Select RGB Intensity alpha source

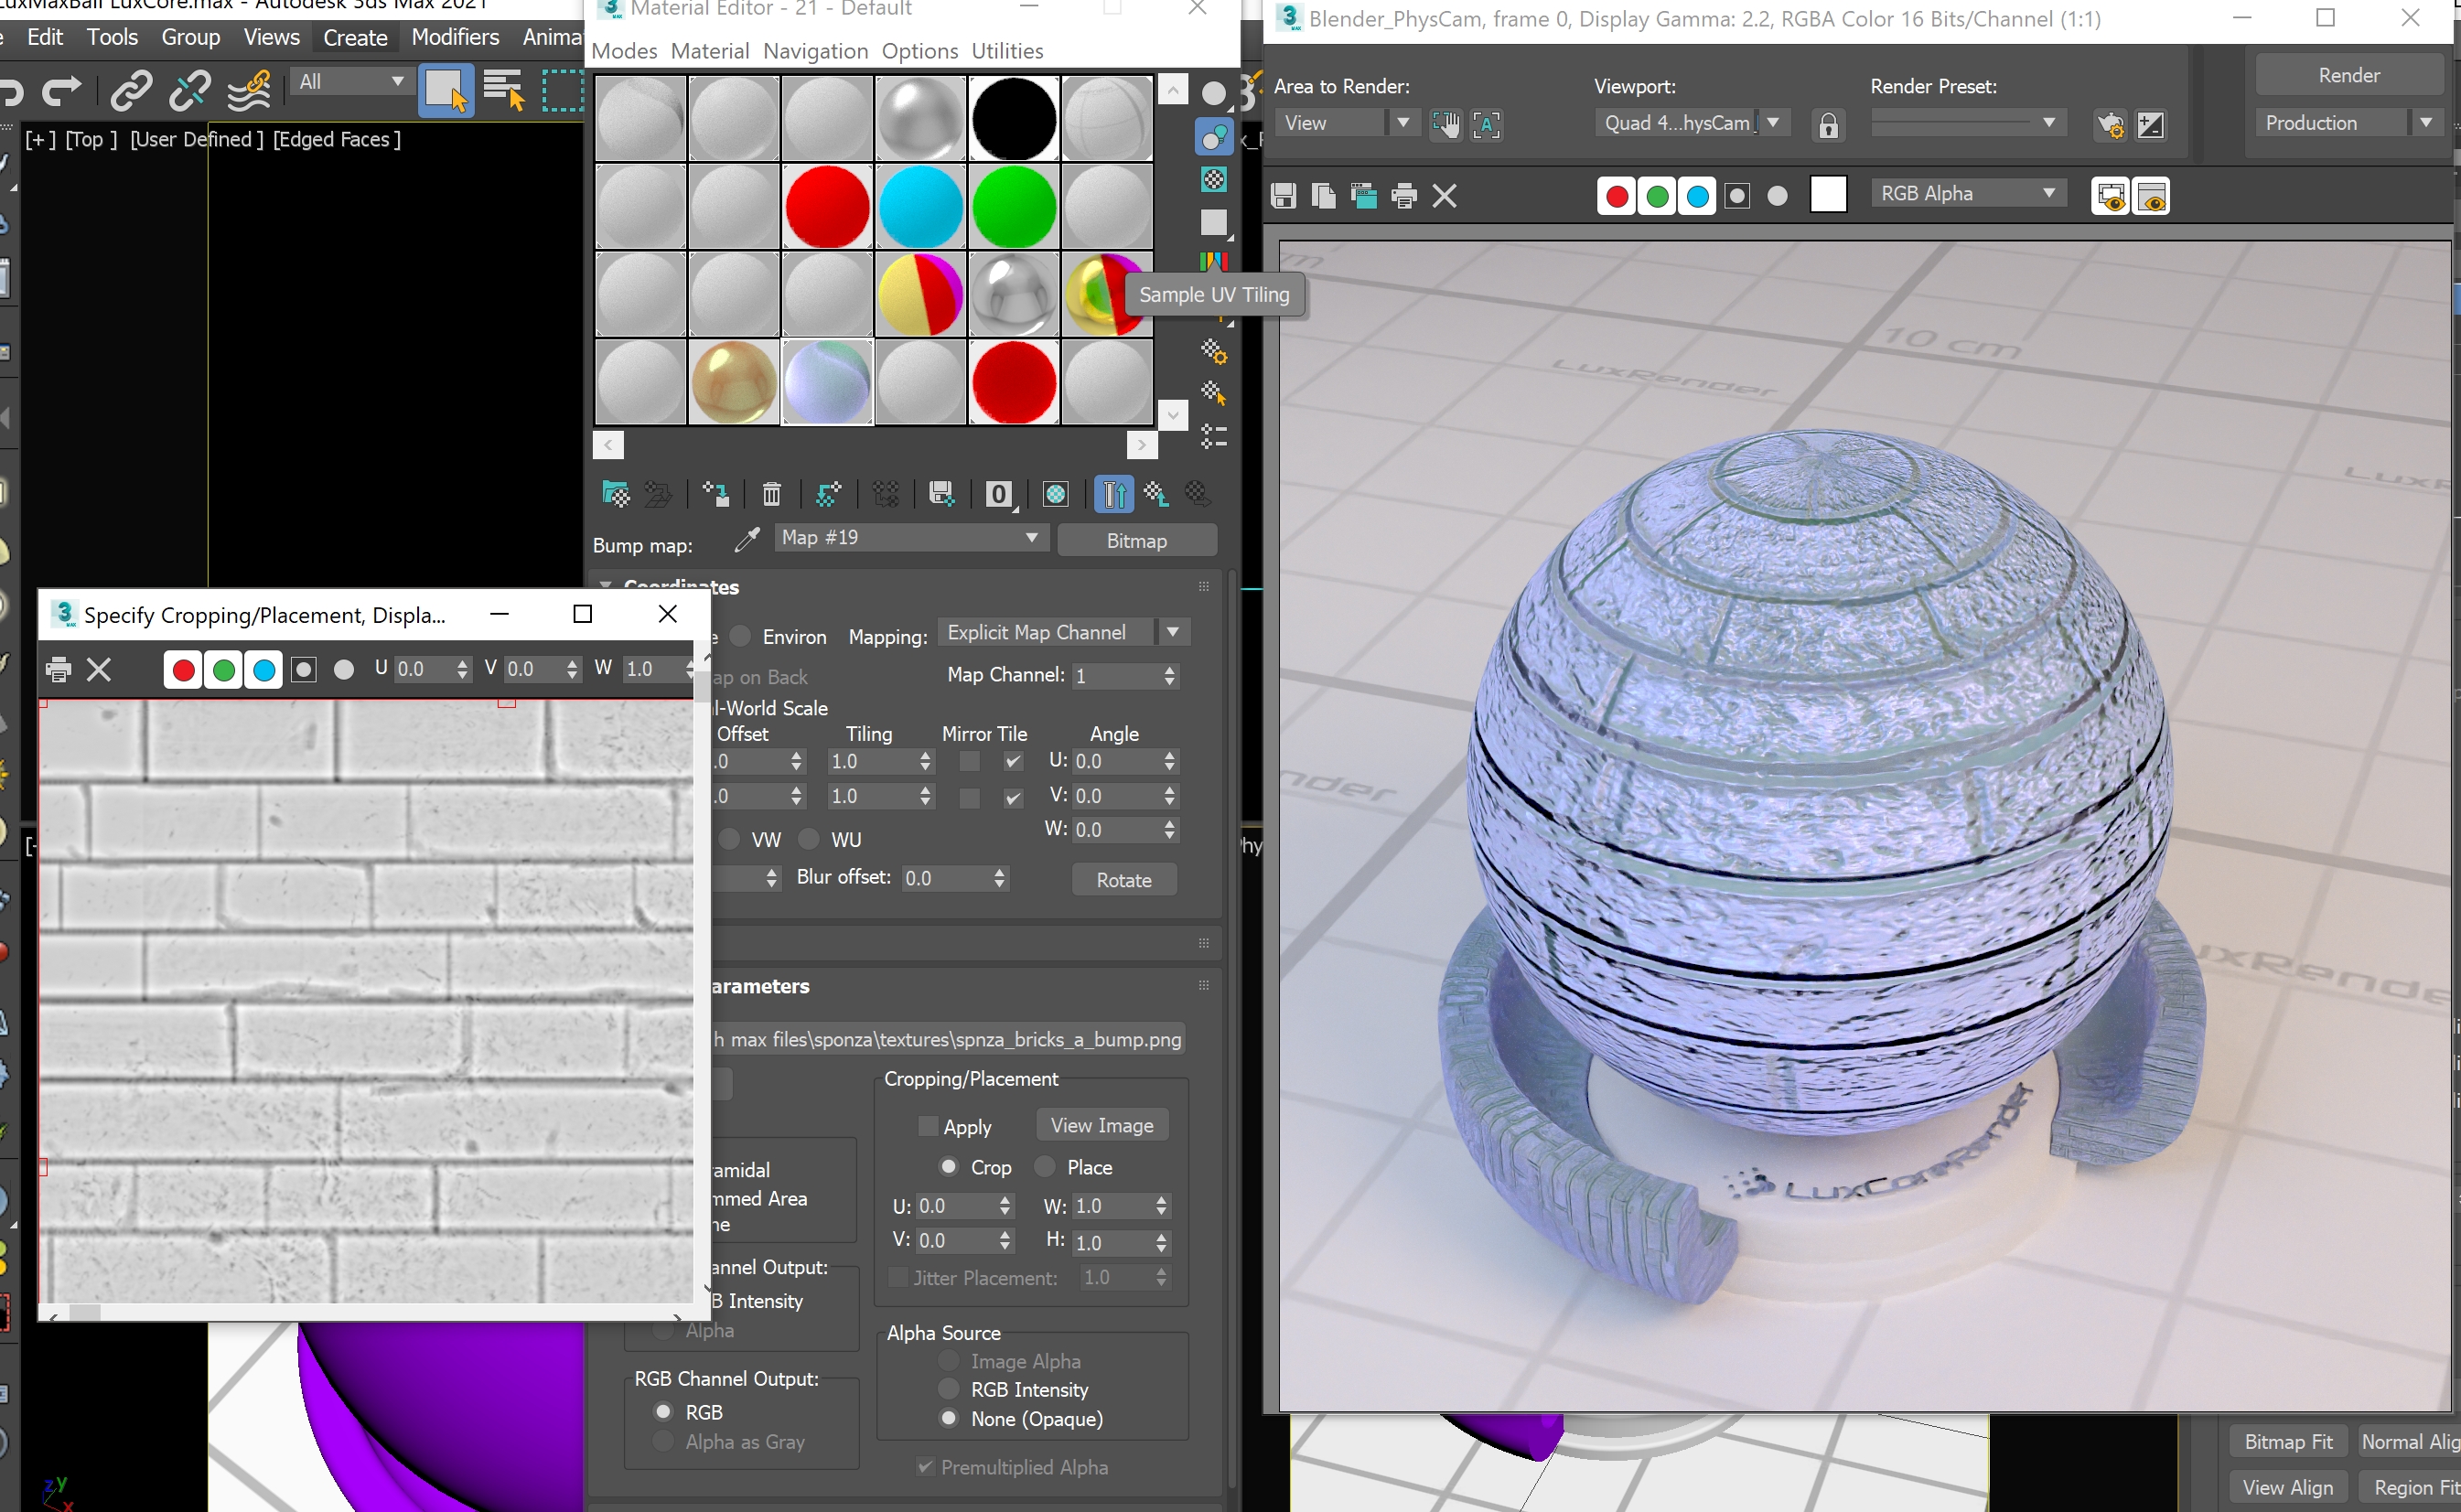pos(949,1389)
